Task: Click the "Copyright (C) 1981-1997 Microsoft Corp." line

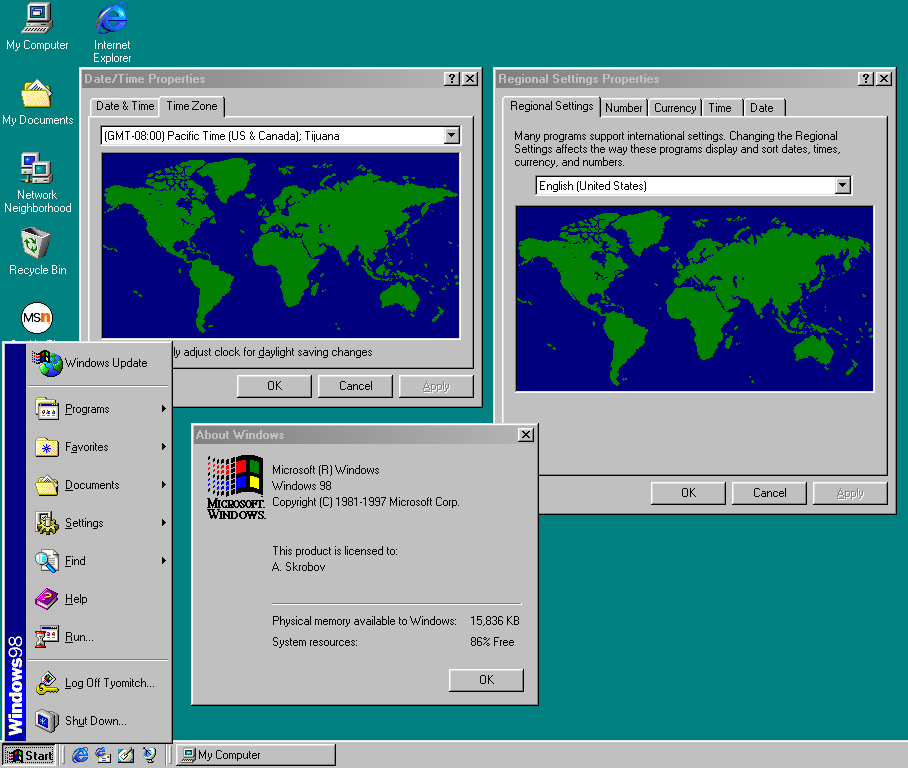Action: click(x=366, y=502)
